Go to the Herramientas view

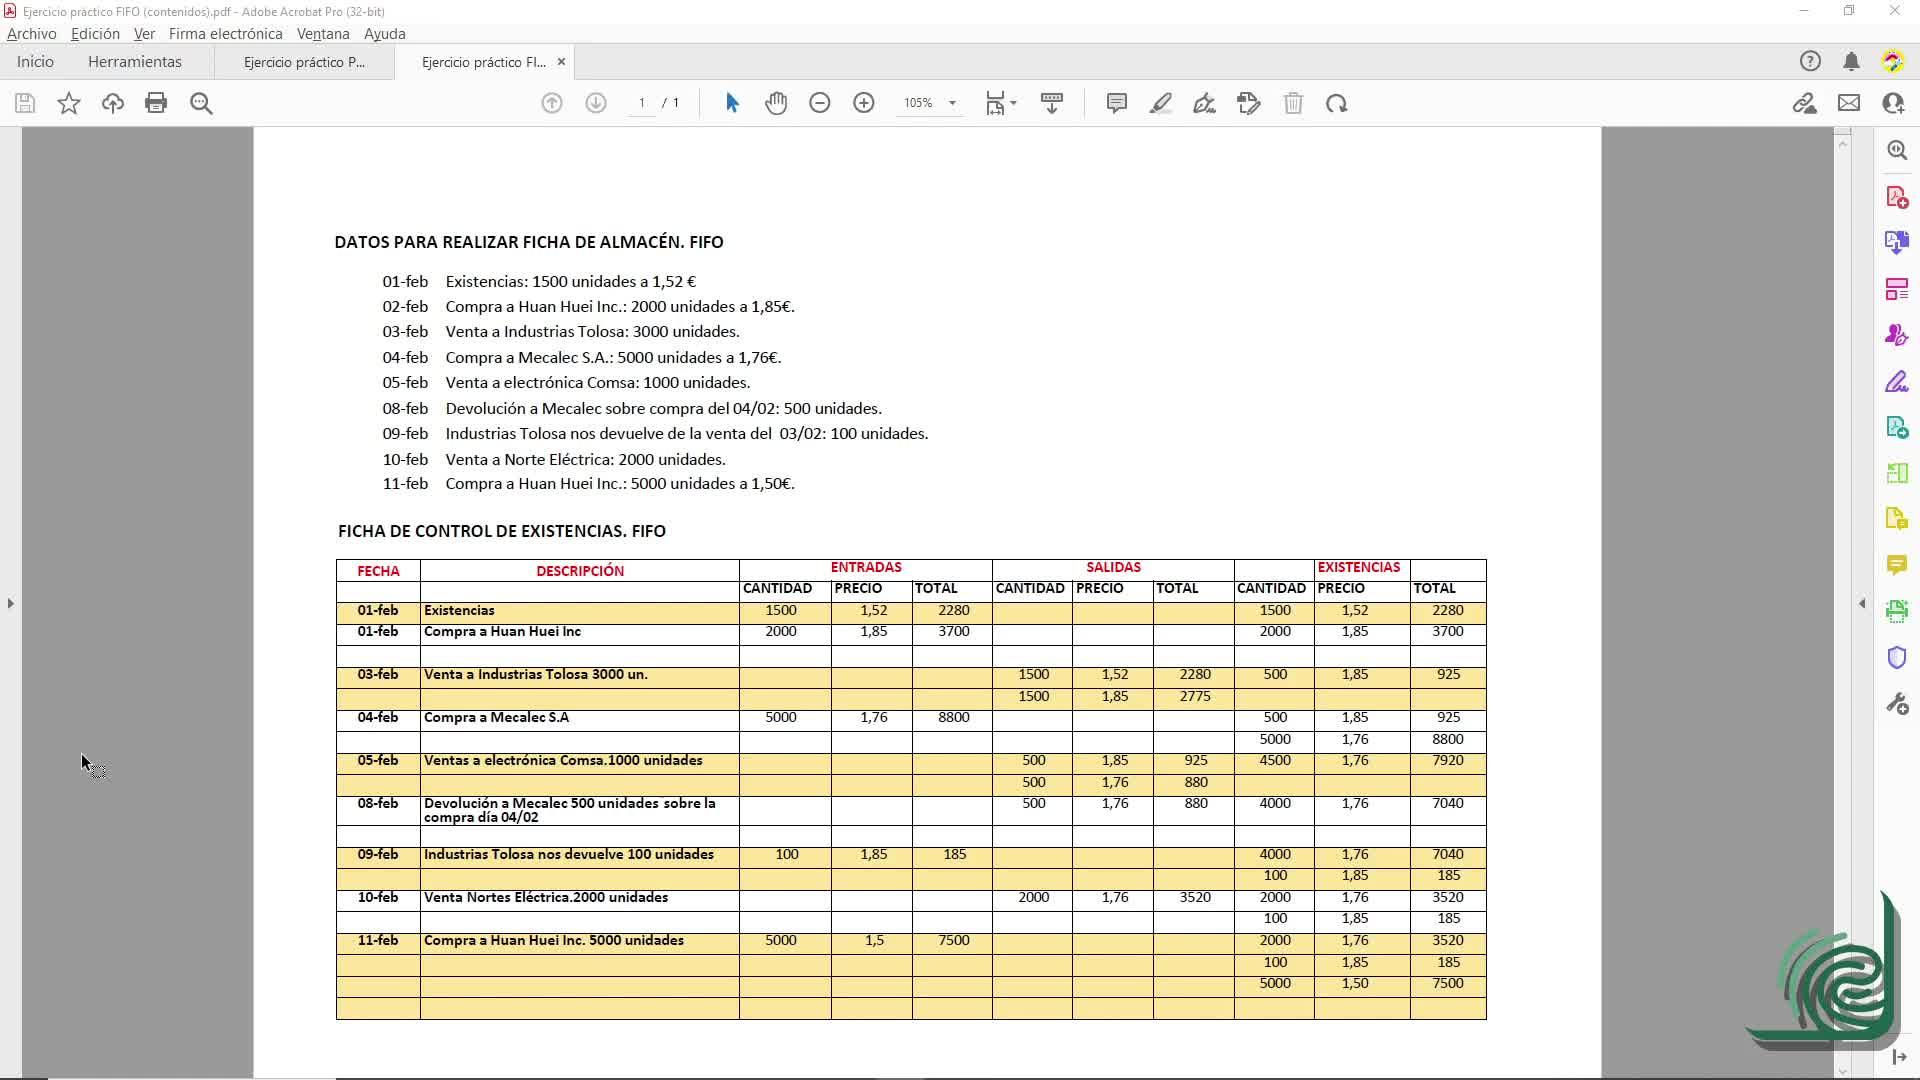click(x=135, y=62)
